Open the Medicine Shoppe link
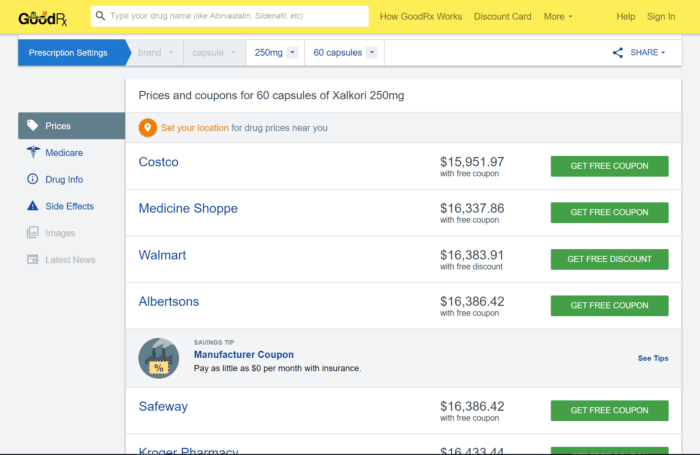 (188, 209)
